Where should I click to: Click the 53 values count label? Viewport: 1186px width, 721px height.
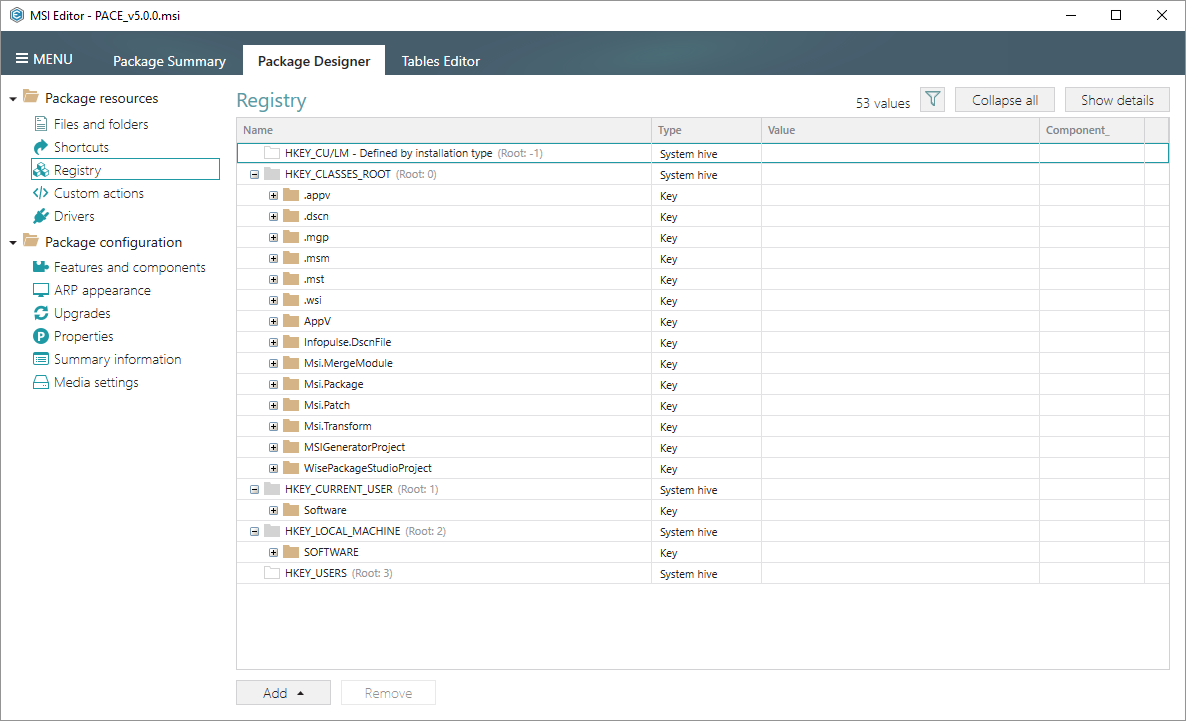883,103
